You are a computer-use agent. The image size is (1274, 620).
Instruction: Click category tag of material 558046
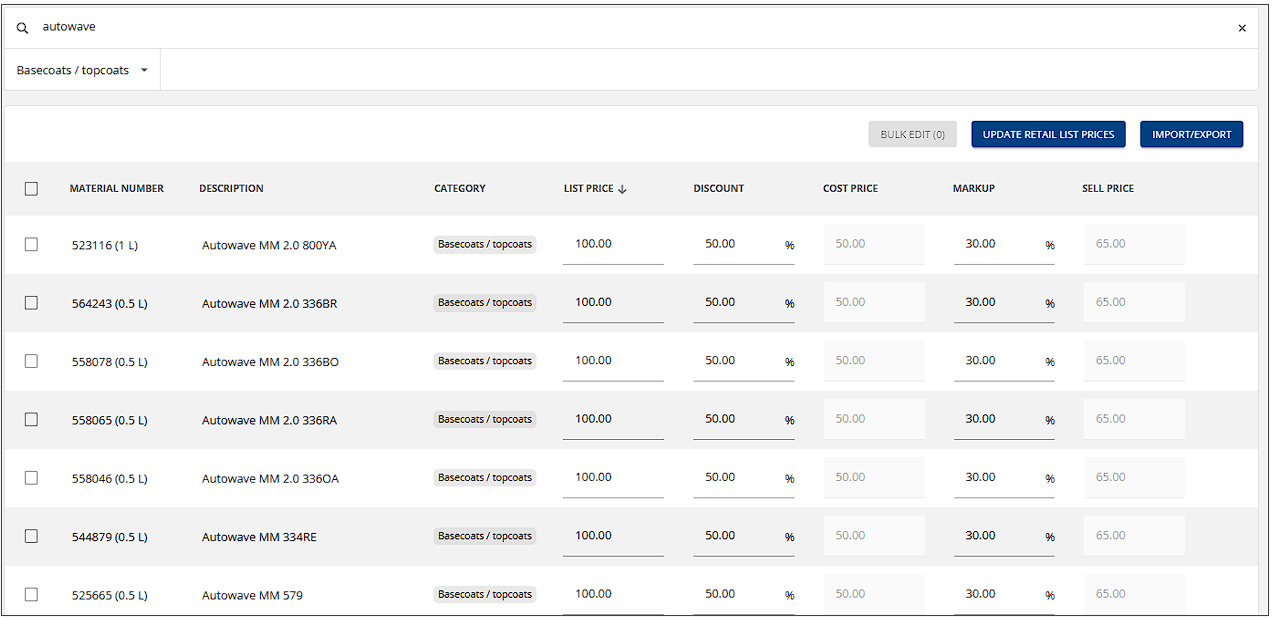(x=485, y=478)
